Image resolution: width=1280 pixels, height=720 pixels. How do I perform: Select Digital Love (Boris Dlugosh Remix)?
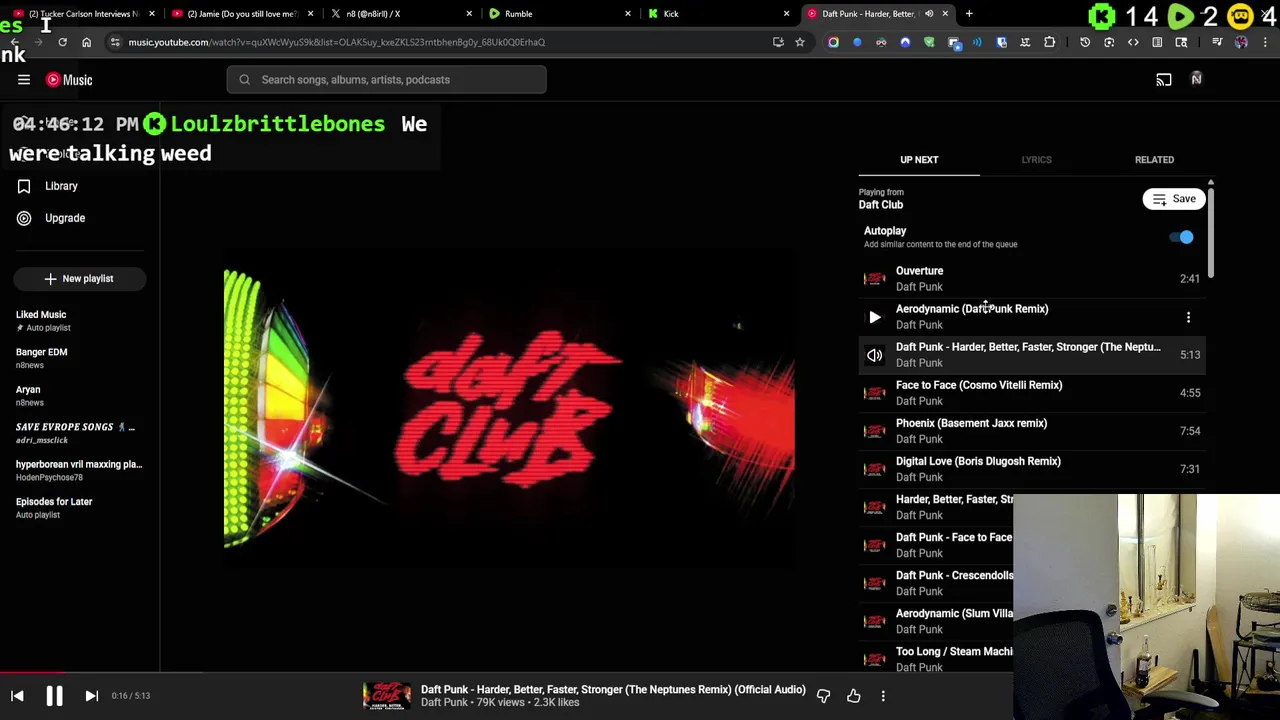[1031, 469]
